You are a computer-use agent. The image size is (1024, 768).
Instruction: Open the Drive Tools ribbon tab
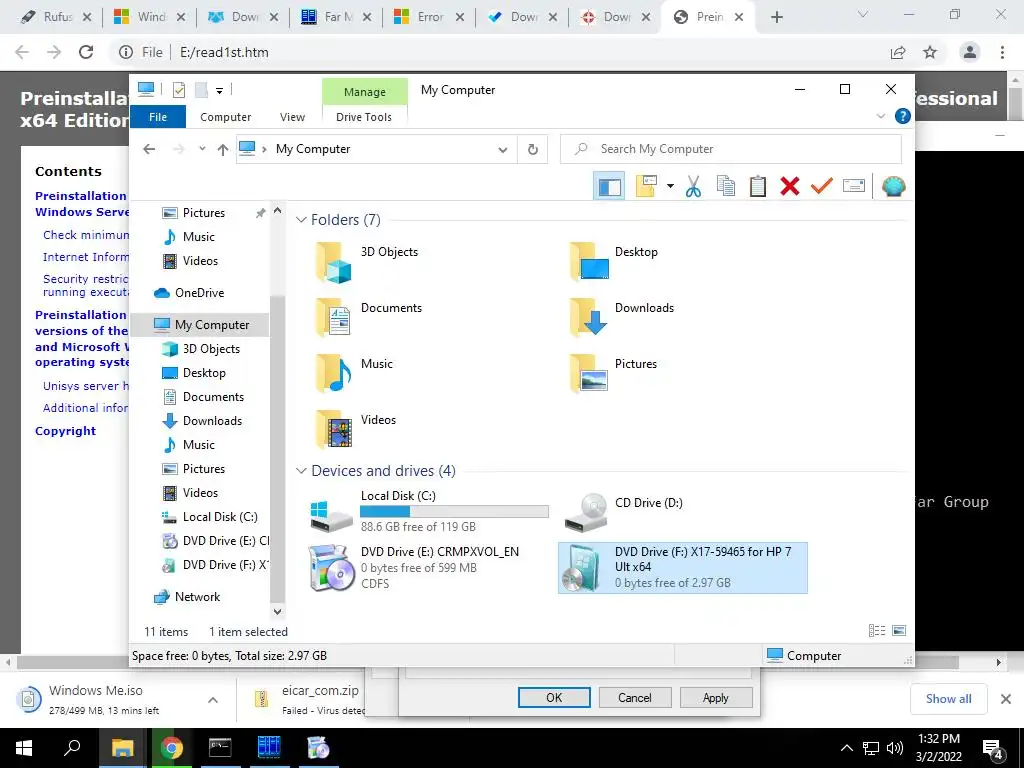(364, 117)
